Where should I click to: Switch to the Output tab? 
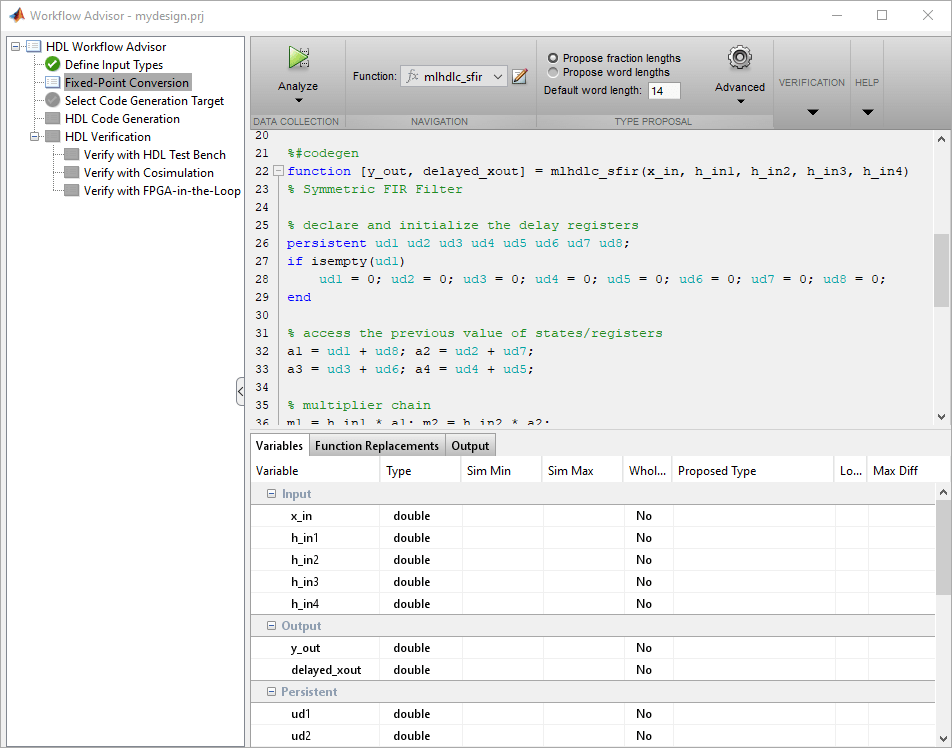470,446
